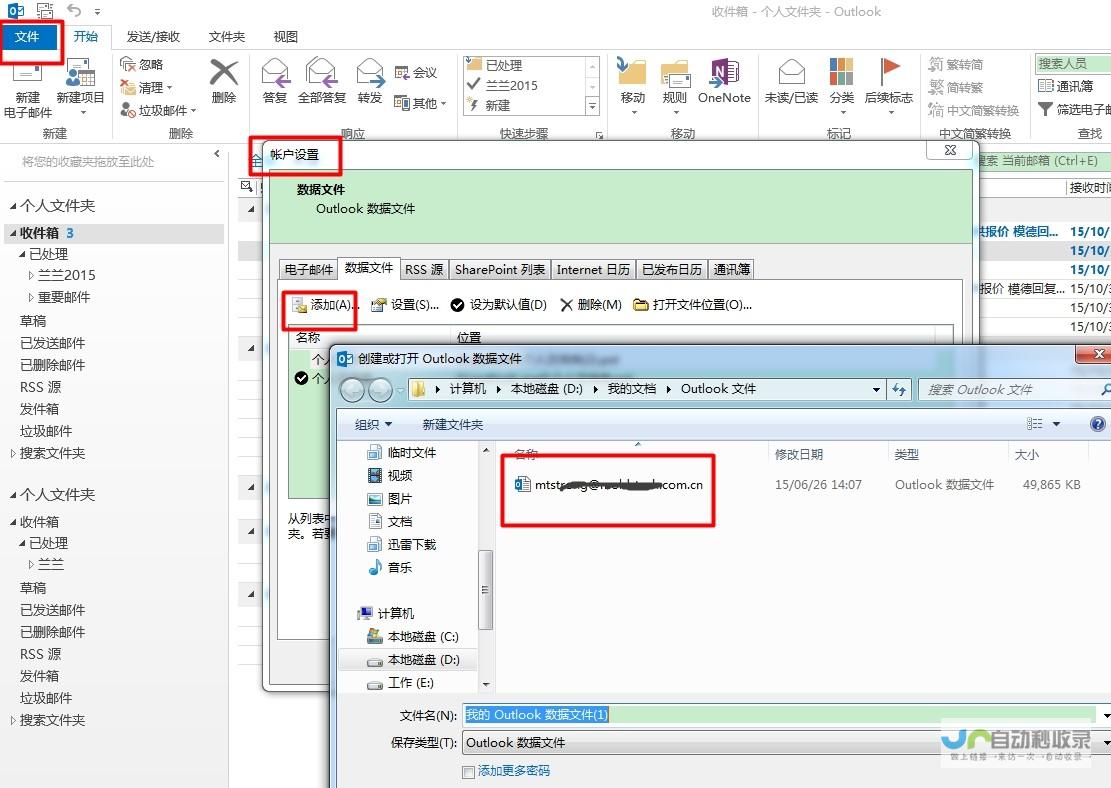Select the E-mail tab in Account Settings
Viewport: 1111px width, 788px height.
tap(308, 269)
